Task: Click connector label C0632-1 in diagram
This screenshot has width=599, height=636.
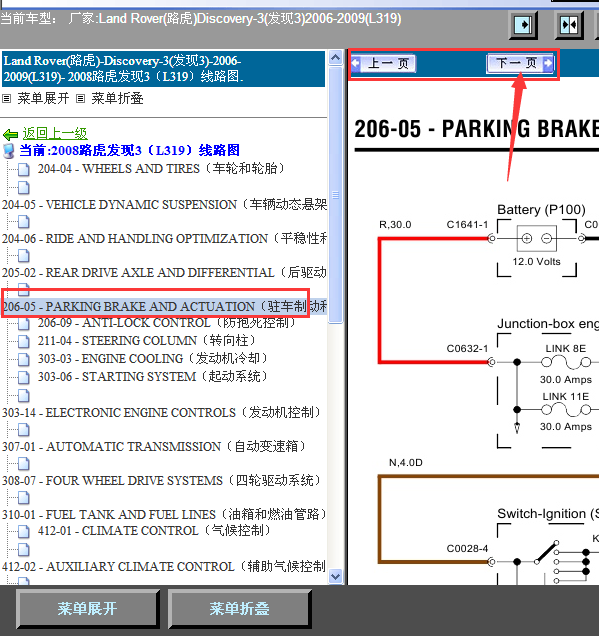Action: [467, 349]
